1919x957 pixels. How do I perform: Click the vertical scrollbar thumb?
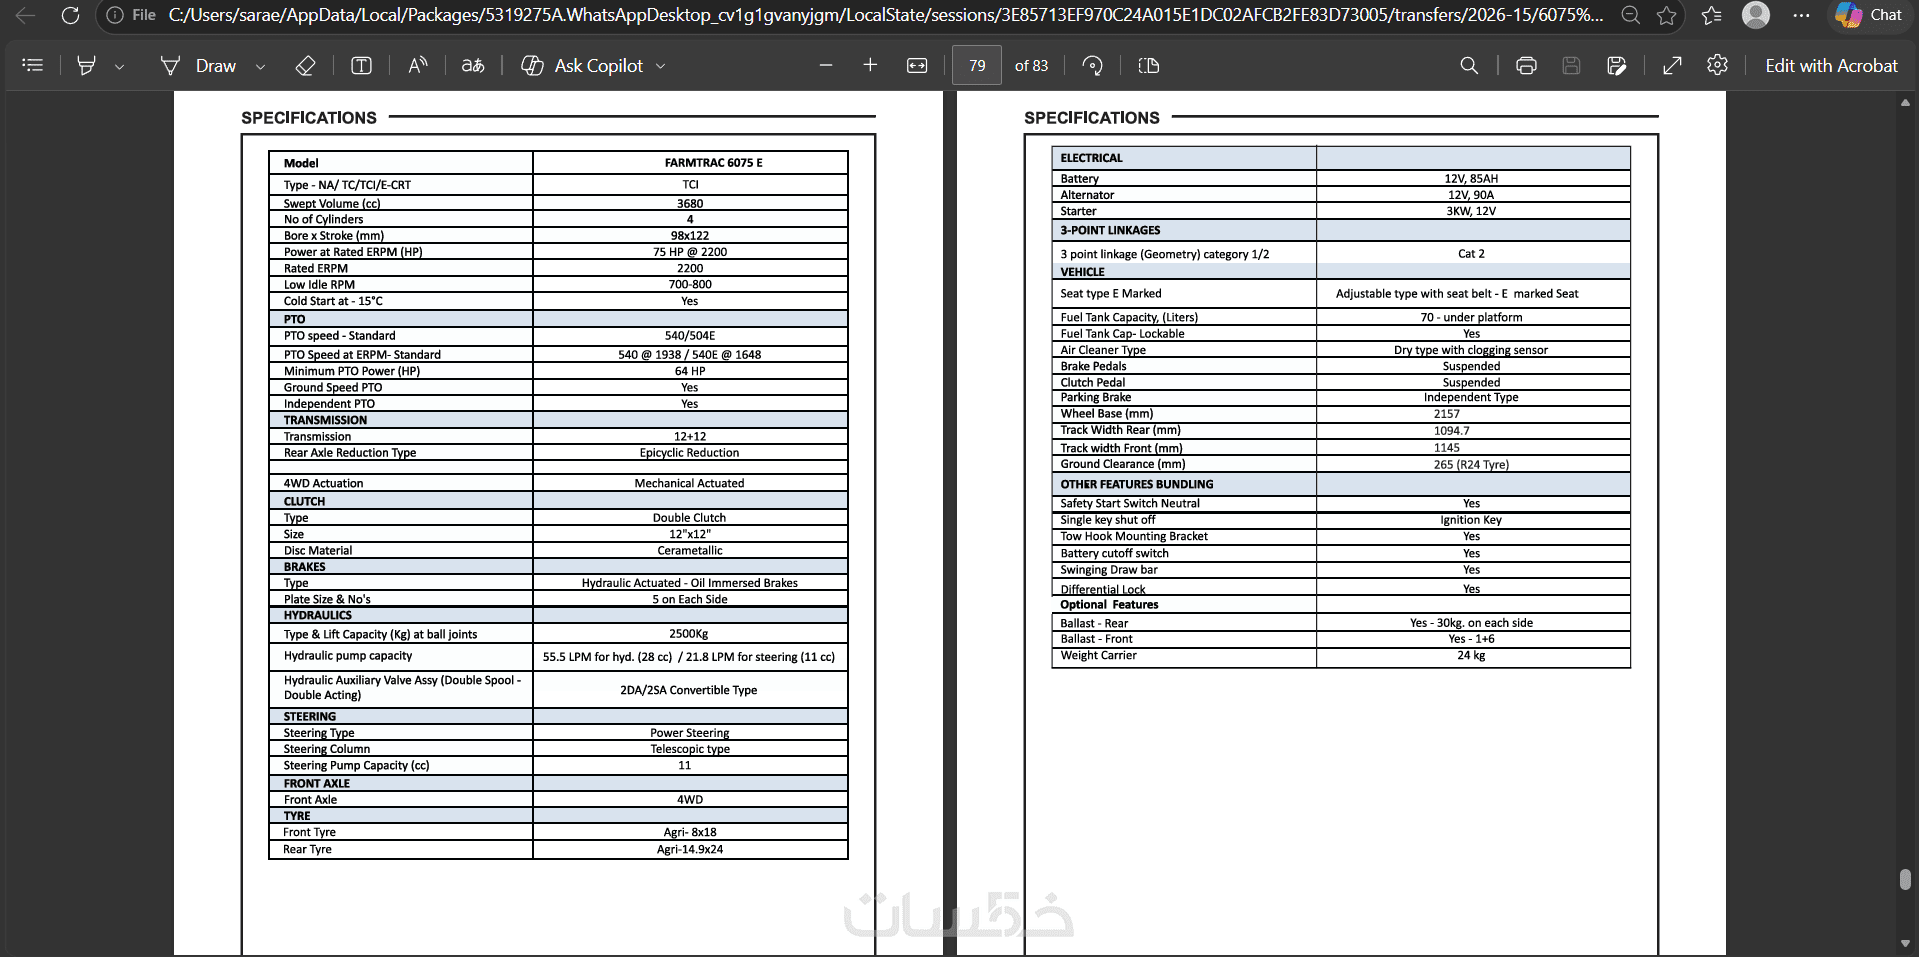pyautogui.click(x=1905, y=879)
